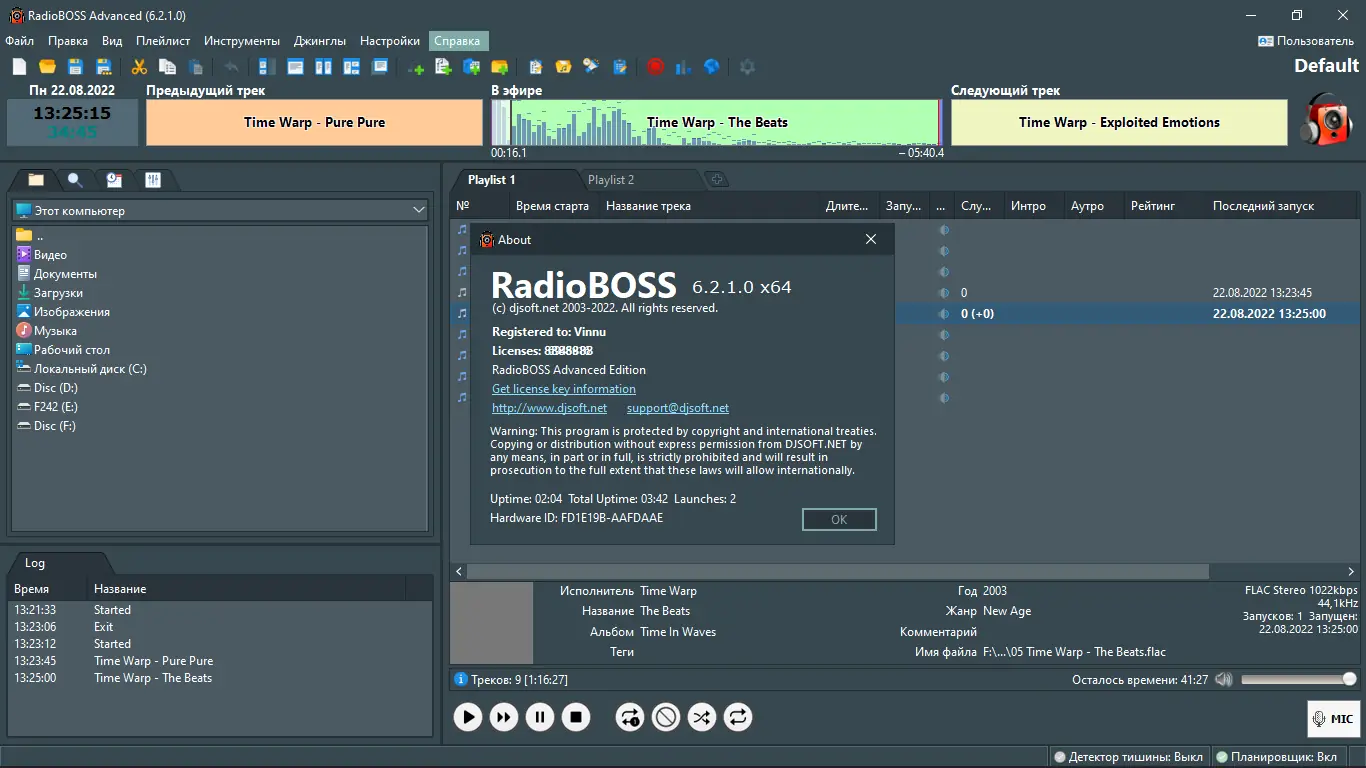
Task: Switch to the Playlist 2 tab
Action: [611, 180]
